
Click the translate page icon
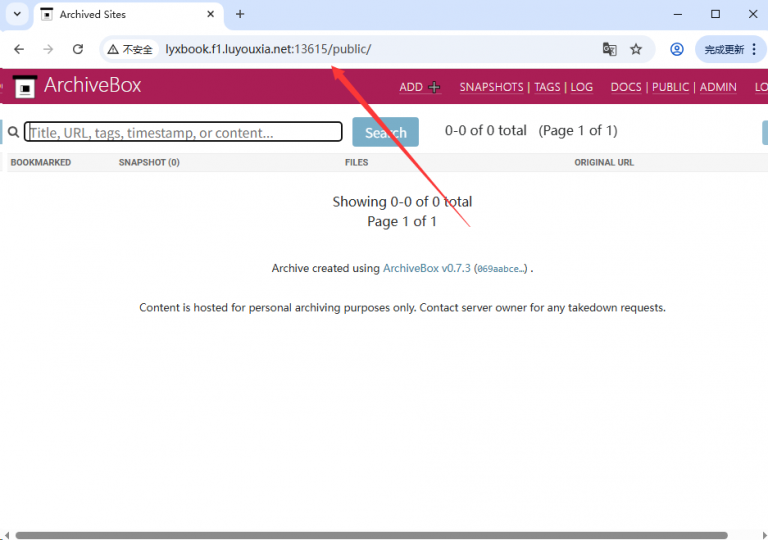609,49
